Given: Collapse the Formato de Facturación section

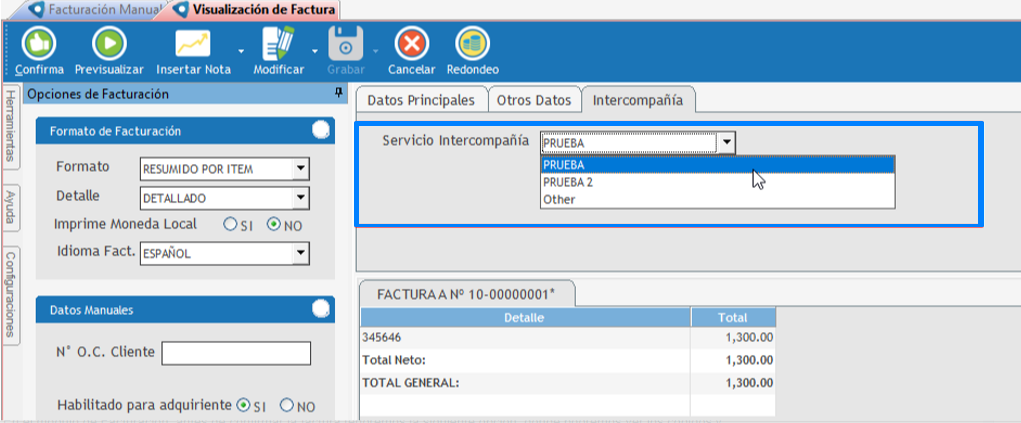Looking at the screenshot, I should click(320, 130).
